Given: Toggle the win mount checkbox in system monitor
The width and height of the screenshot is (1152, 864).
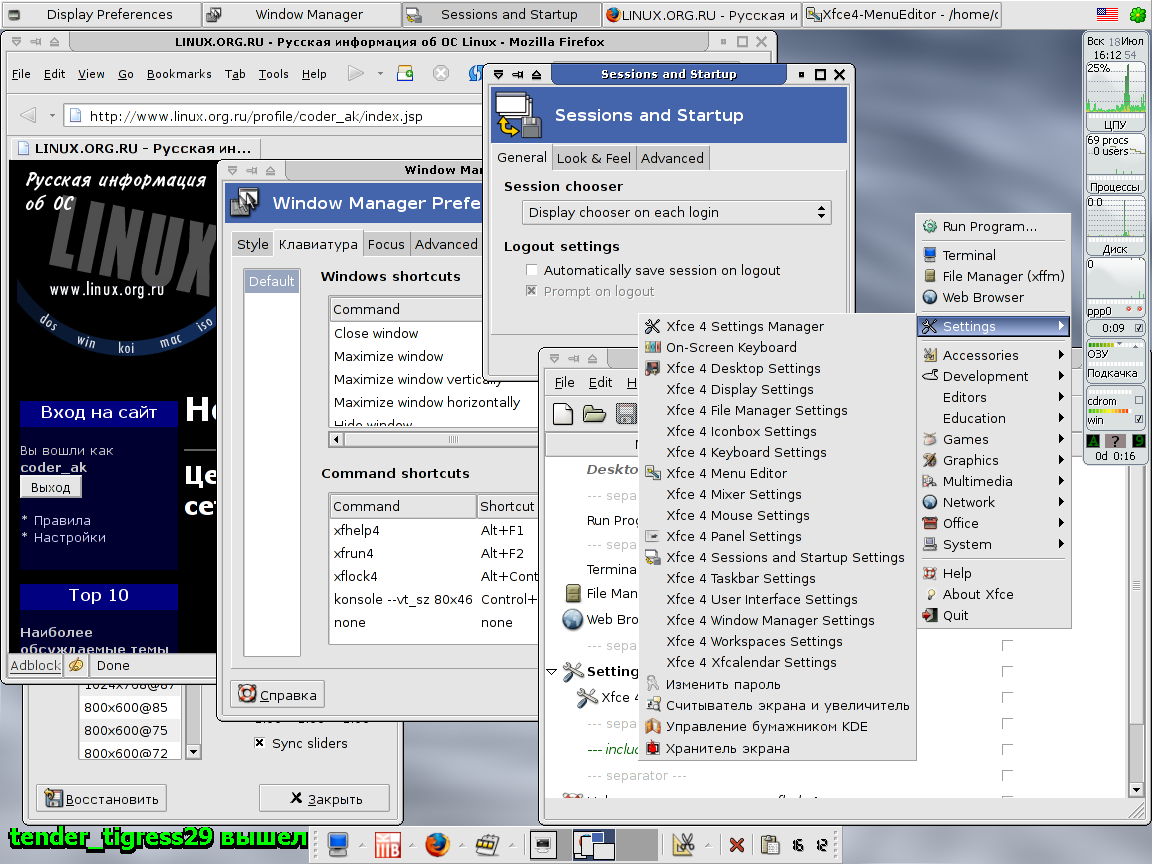Looking at the screenshot, I should point(1139,420).
